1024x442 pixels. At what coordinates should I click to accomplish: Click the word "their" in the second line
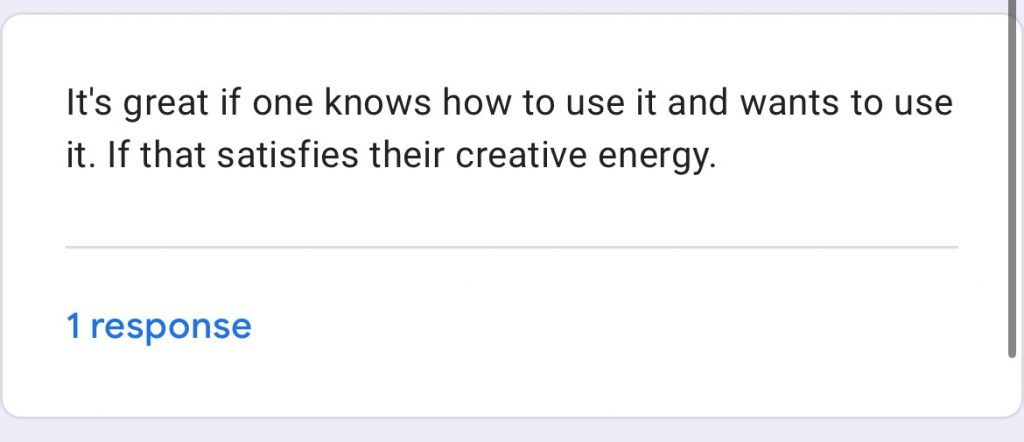[406, 157]
